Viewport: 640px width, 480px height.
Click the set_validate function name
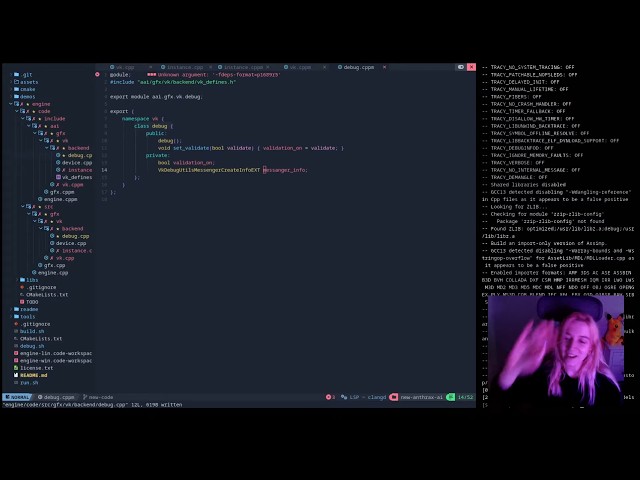pyautogui.click(x=191, y=148)
